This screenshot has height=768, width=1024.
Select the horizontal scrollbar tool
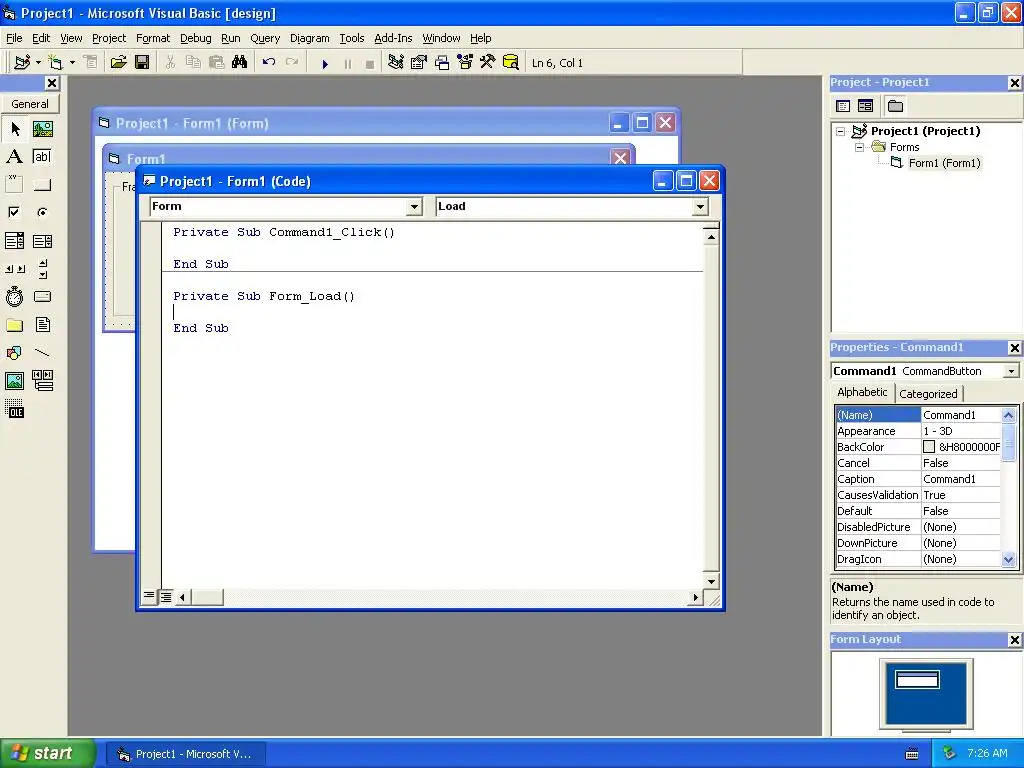[x=15, y=268]
